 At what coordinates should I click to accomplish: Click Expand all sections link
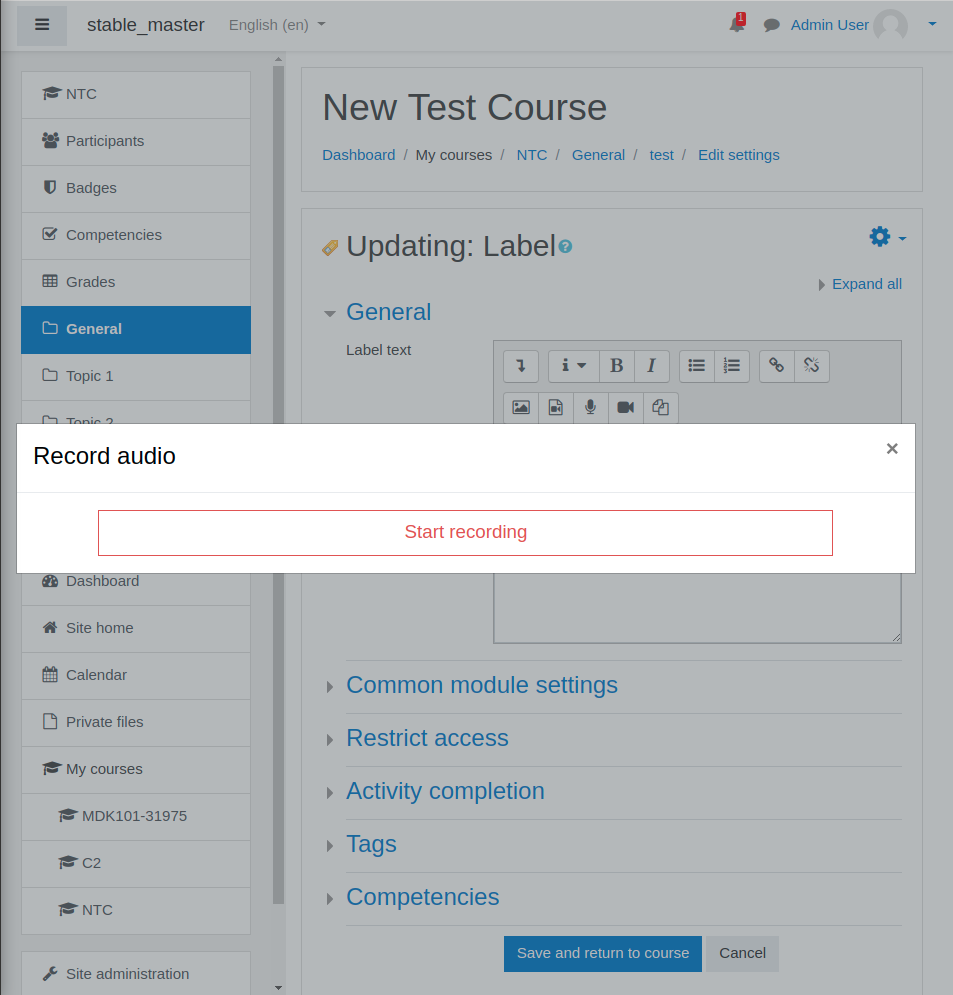point(867,284)
